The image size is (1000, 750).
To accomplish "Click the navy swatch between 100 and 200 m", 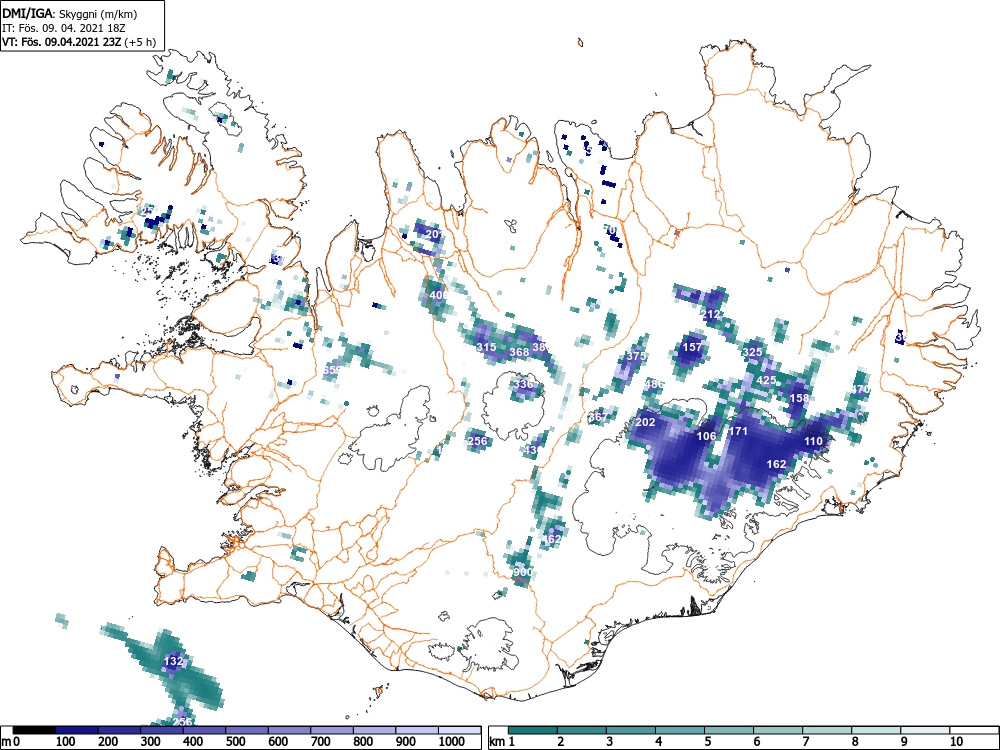I will 77,730.
